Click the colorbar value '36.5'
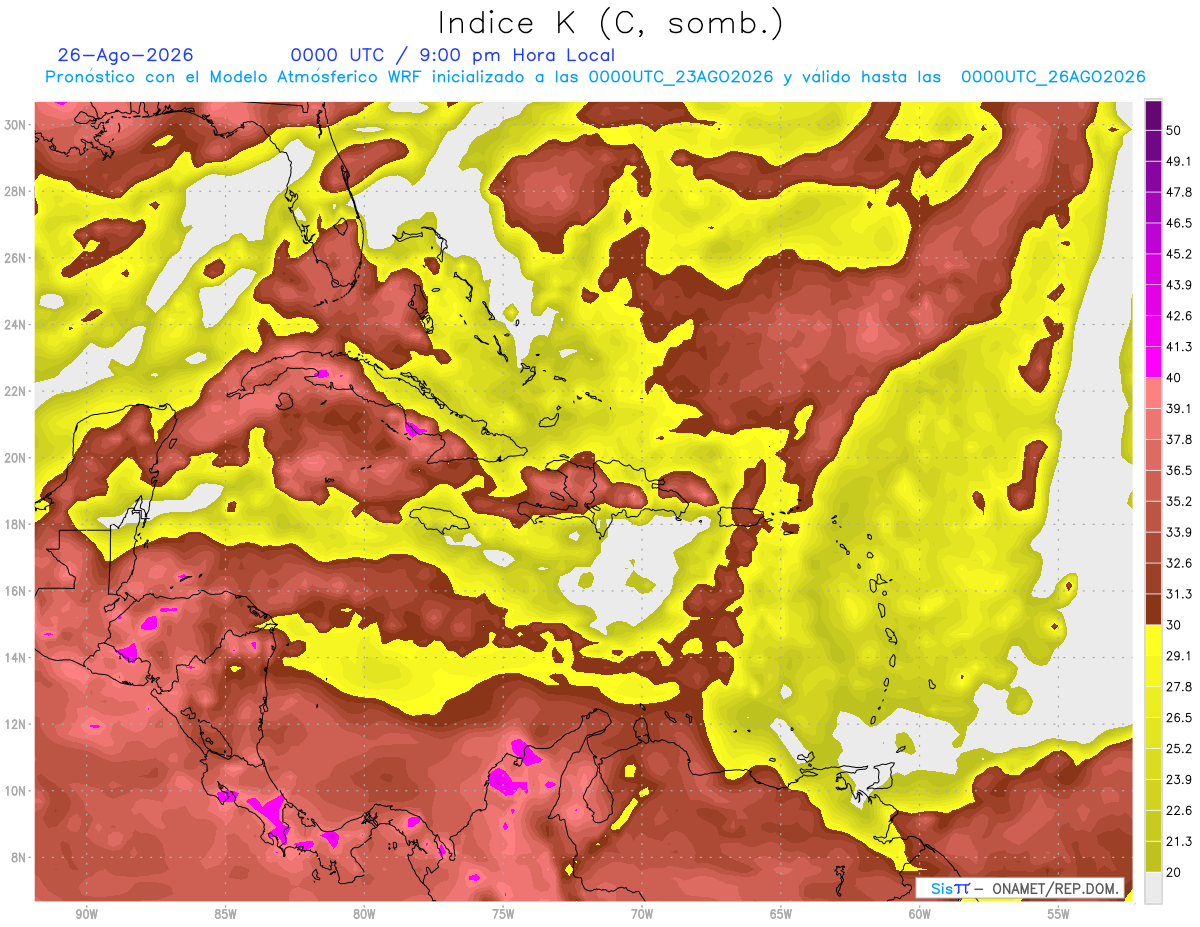The height and width of the screenshot is (927, 1200). point(1179,470)
